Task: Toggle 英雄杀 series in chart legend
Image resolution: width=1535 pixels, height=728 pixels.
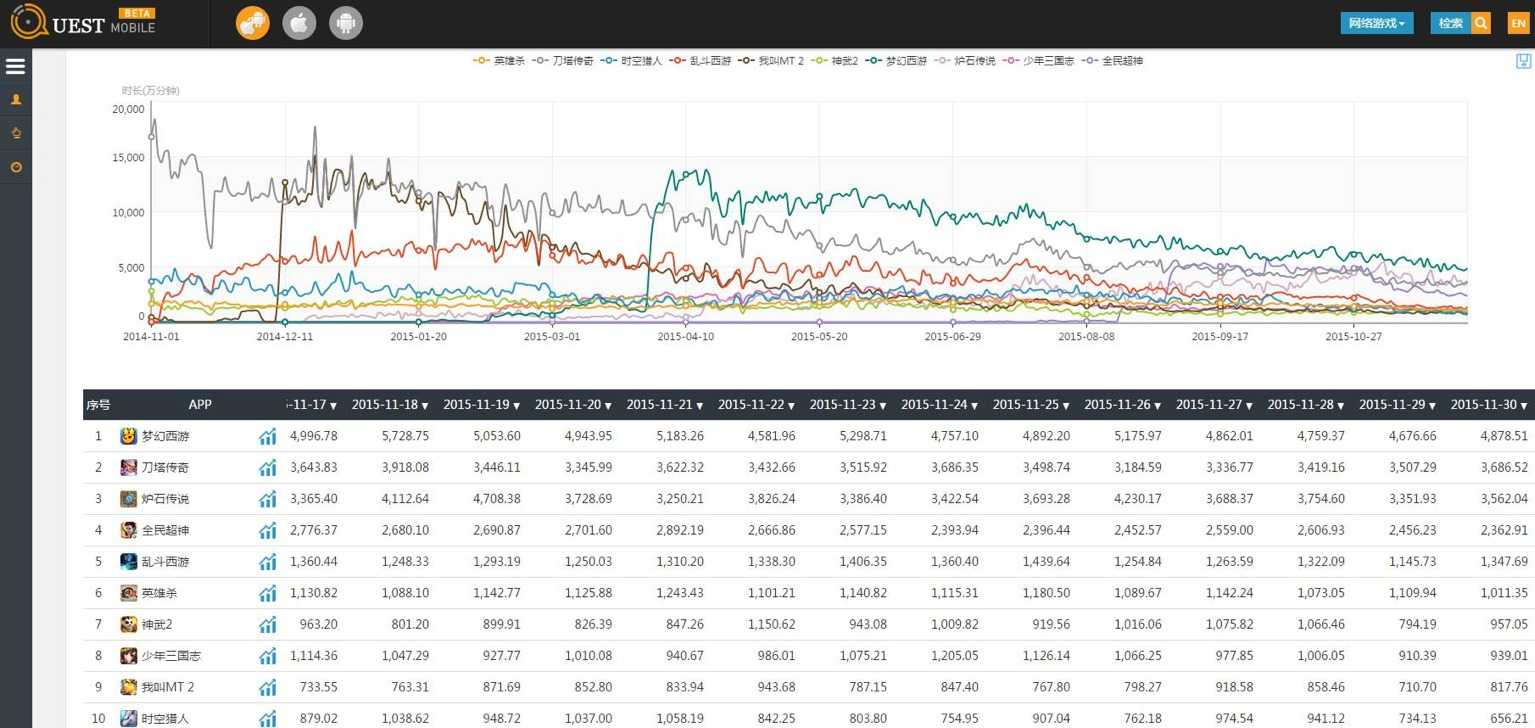Action: 499,61
